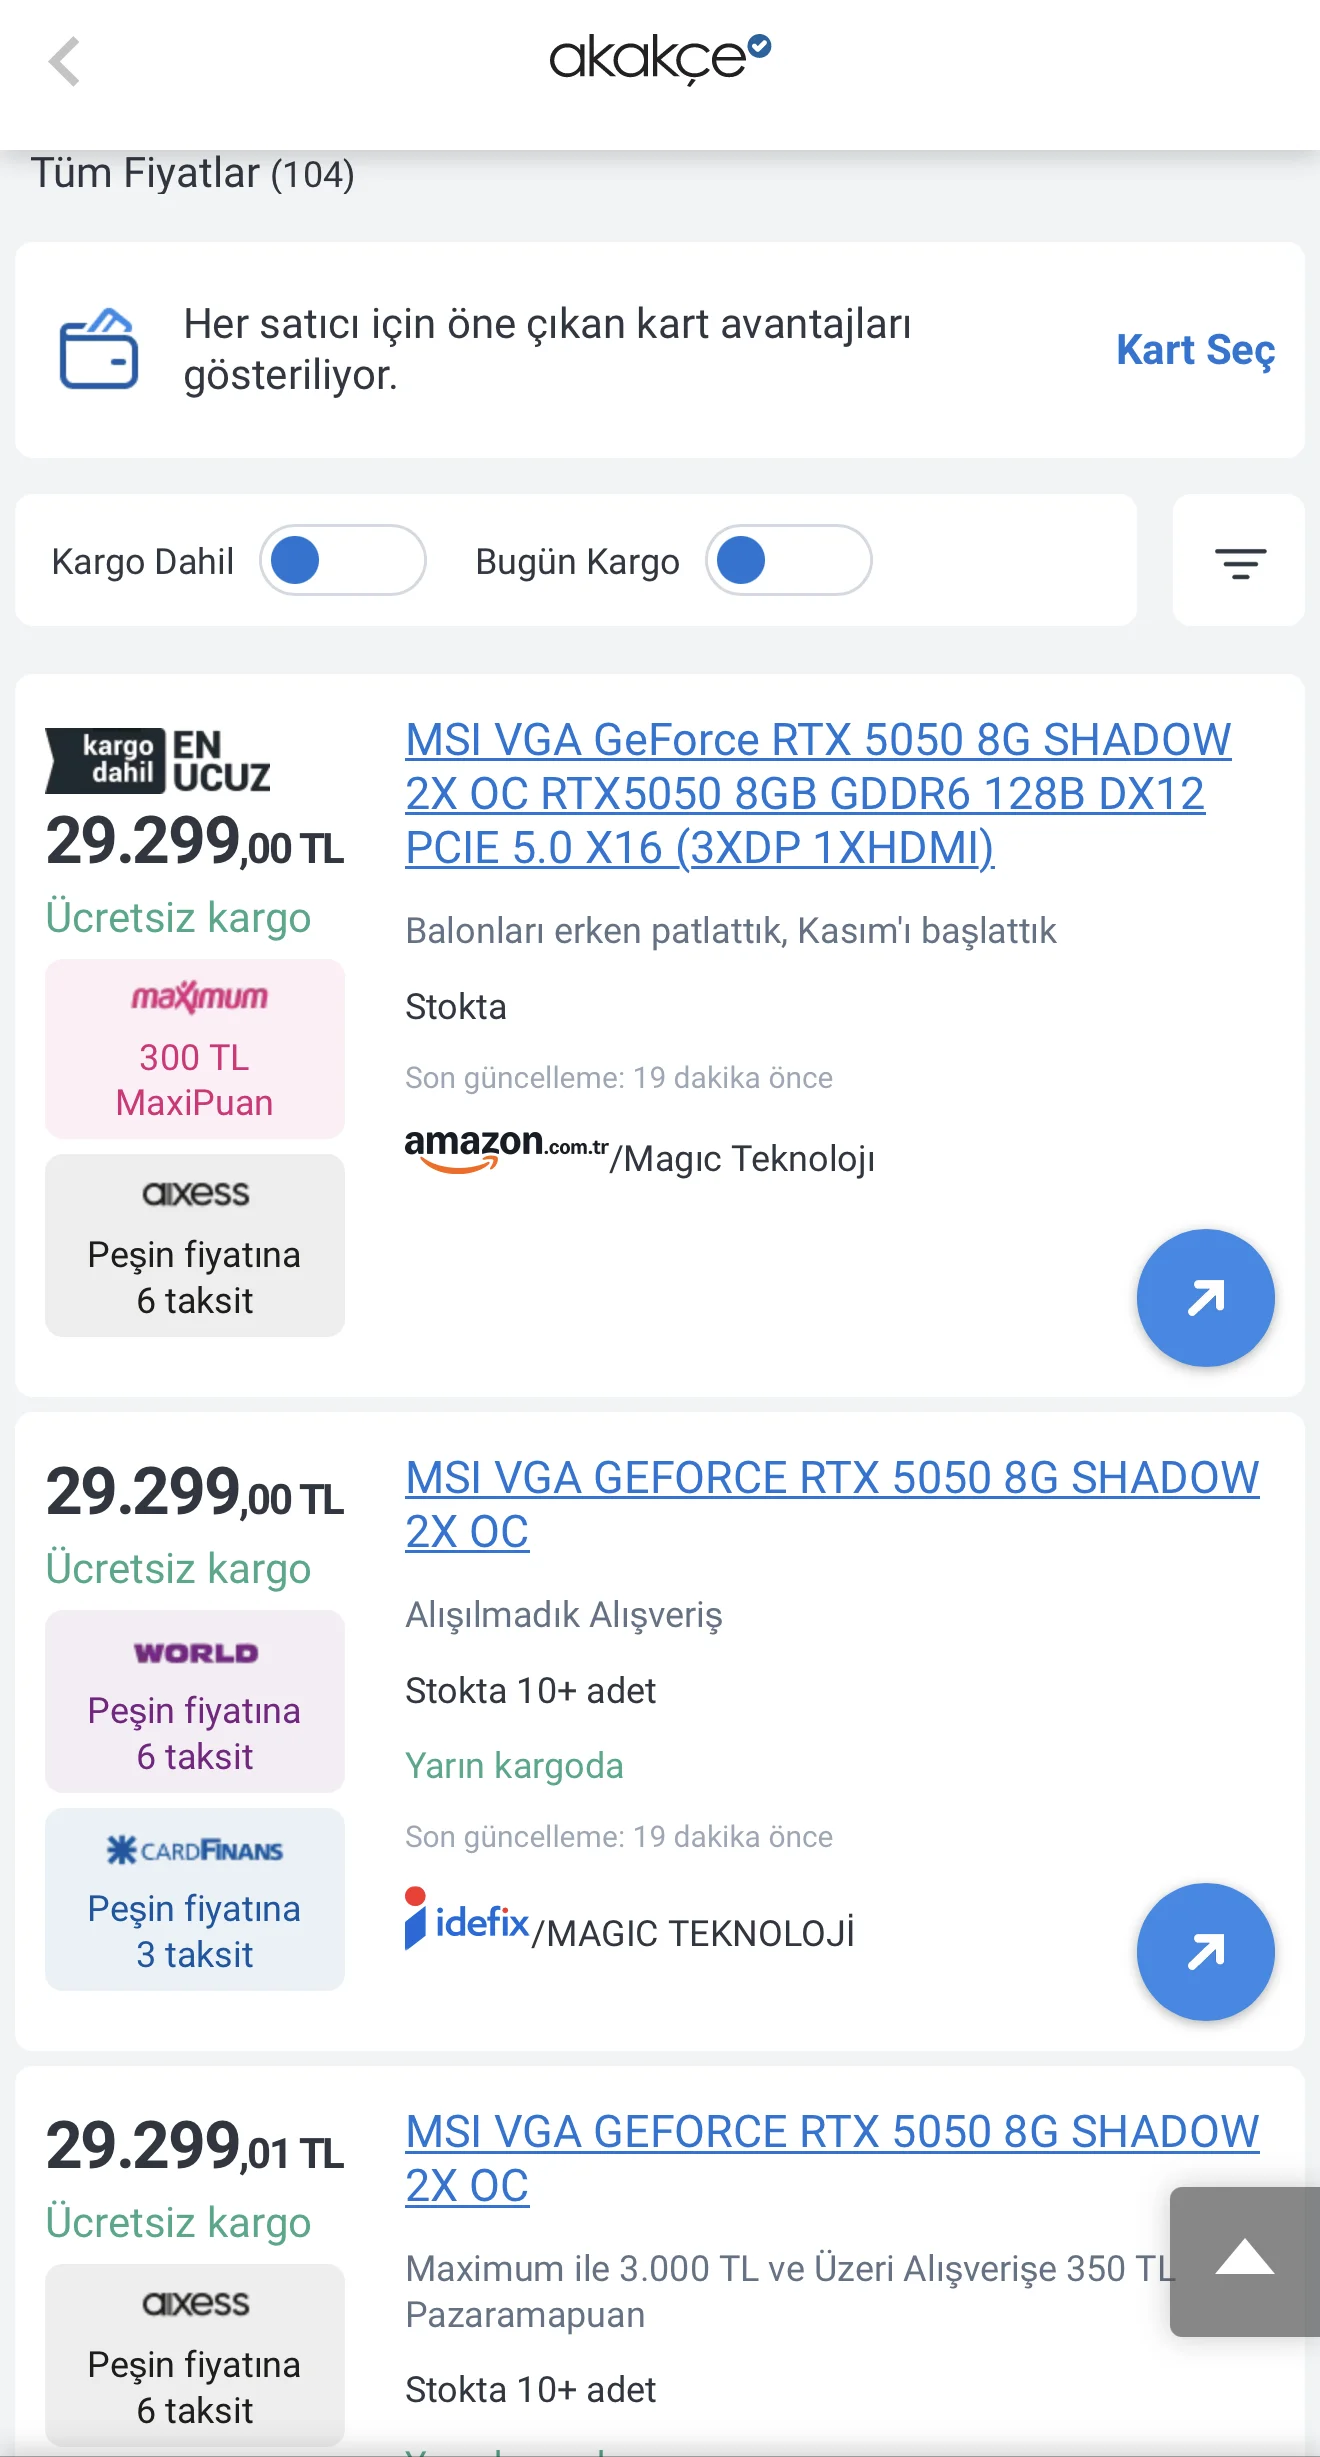Viewport: 1320px width, 2457px height.
Task: Open MSI RTX 5050 SHADOW PCIE 5.0 listing link
Action: pos(818,794)
